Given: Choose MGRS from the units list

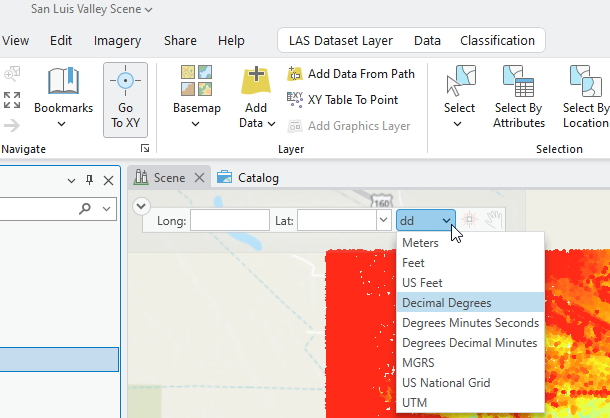Looking at the screenshot, I should pos(470,362).
